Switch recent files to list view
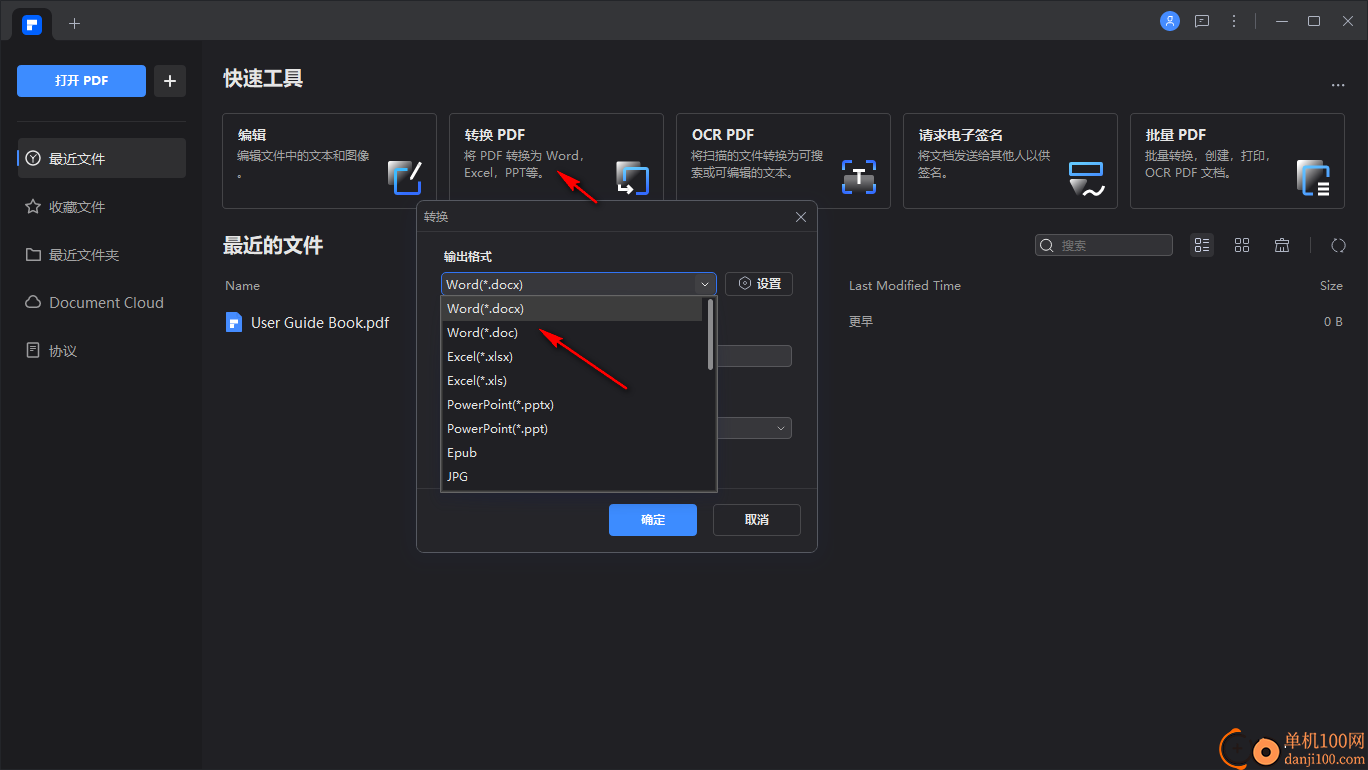 tap(1202, 245)
